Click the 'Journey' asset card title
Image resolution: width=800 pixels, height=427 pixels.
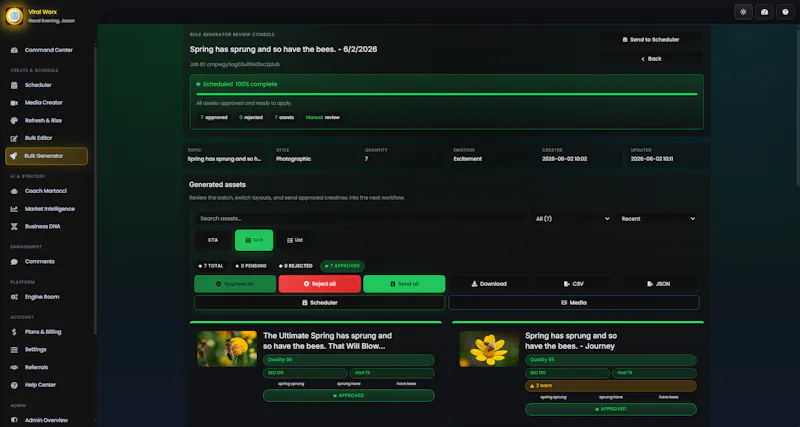570,341
